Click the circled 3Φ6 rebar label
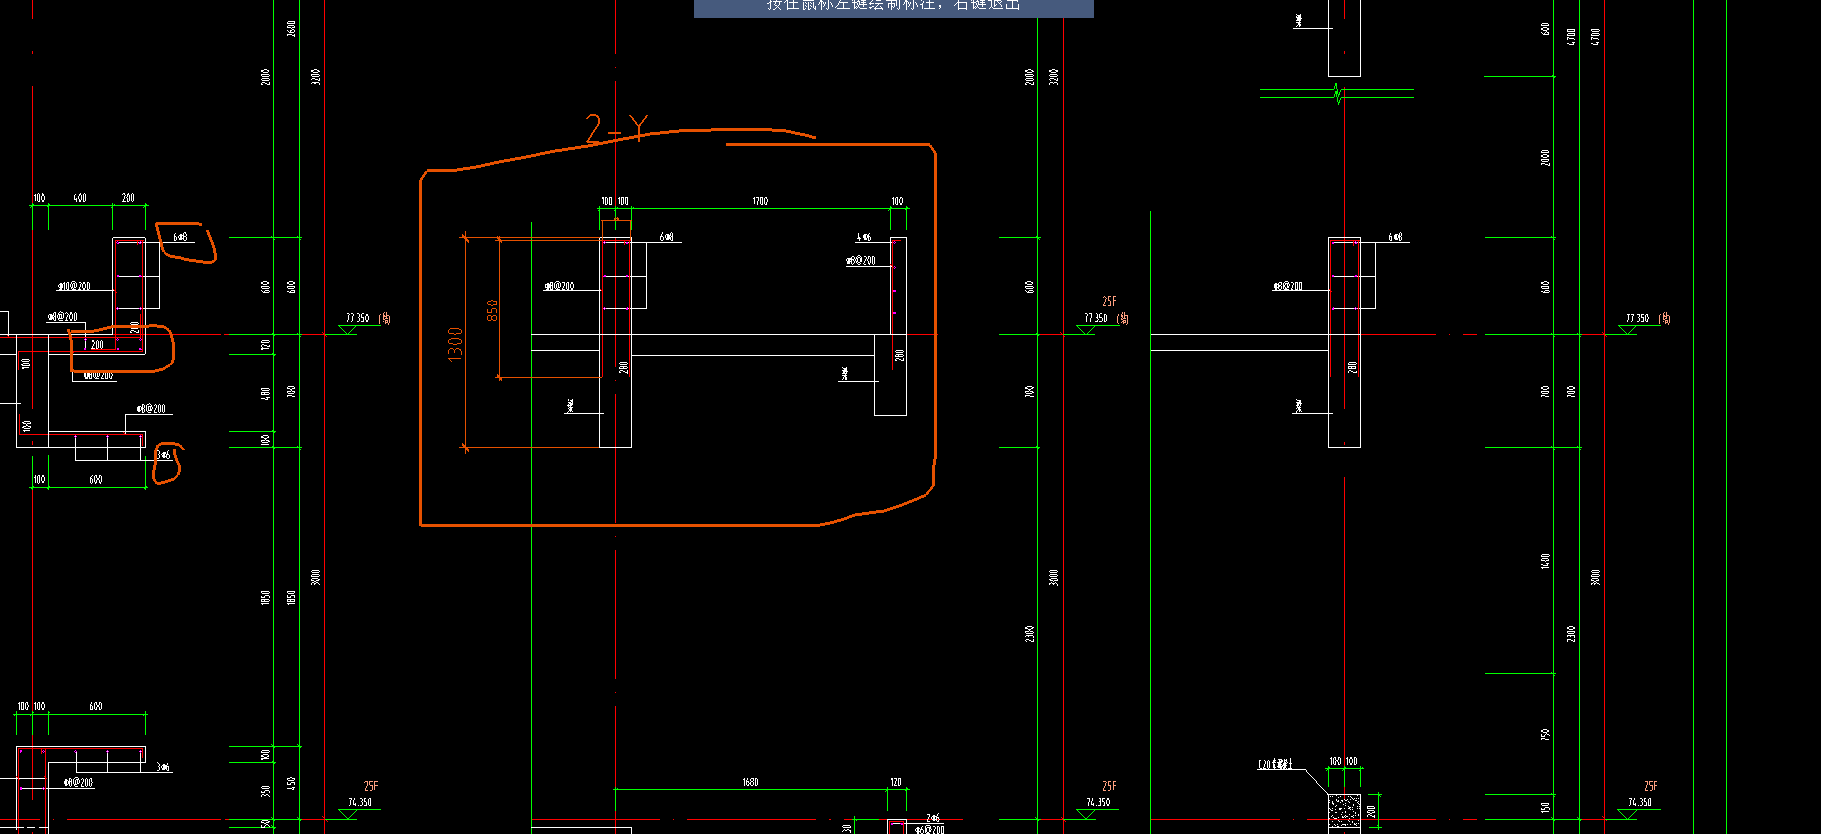Image resolution: width=1821 pixels, height=834 pixels. coord(163,455)
